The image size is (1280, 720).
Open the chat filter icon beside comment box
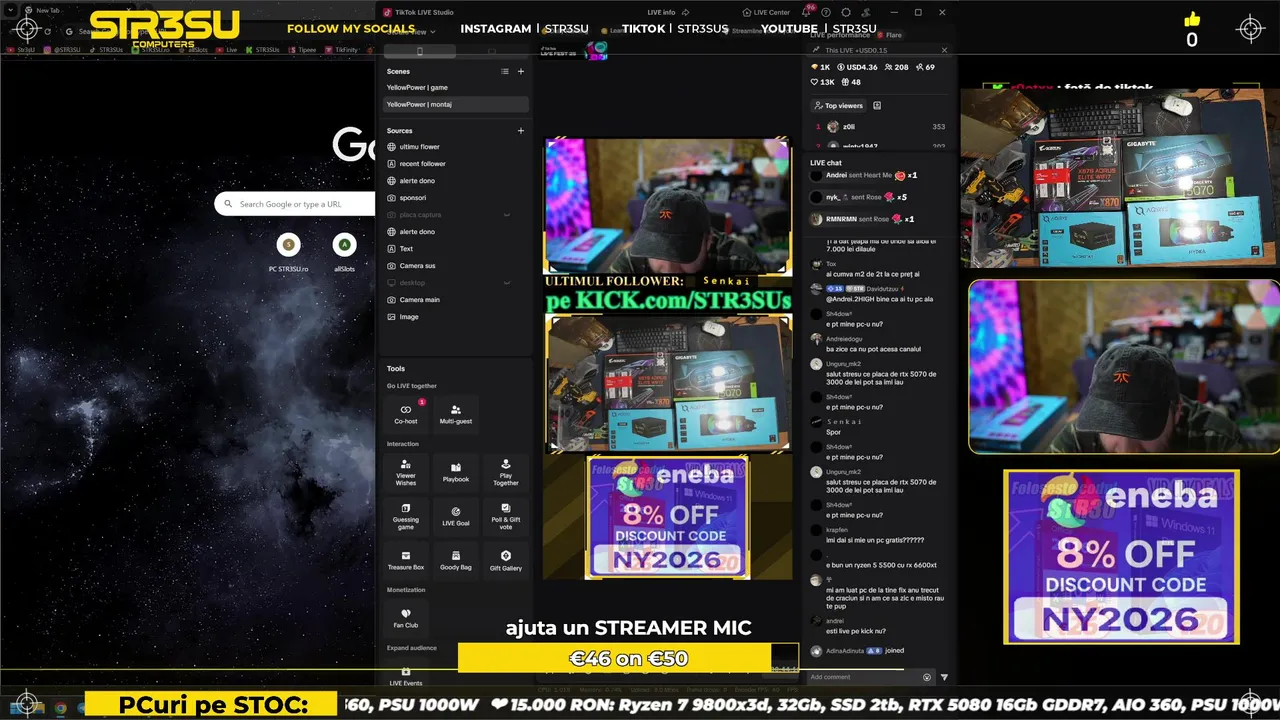(x=944, y=677)
